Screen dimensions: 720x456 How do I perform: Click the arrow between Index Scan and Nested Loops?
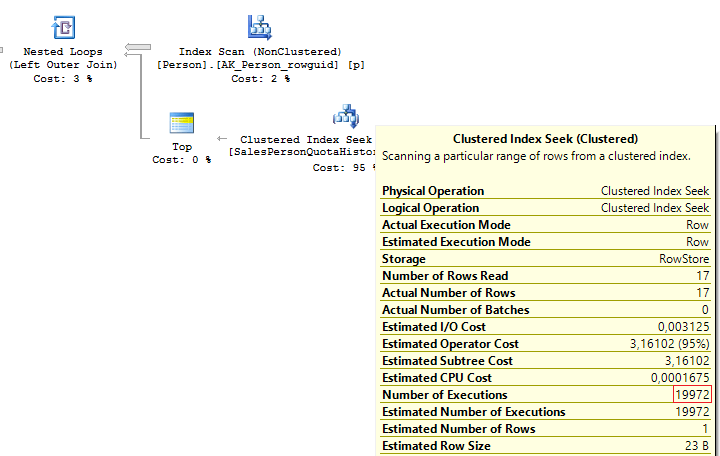click(138, 47)
